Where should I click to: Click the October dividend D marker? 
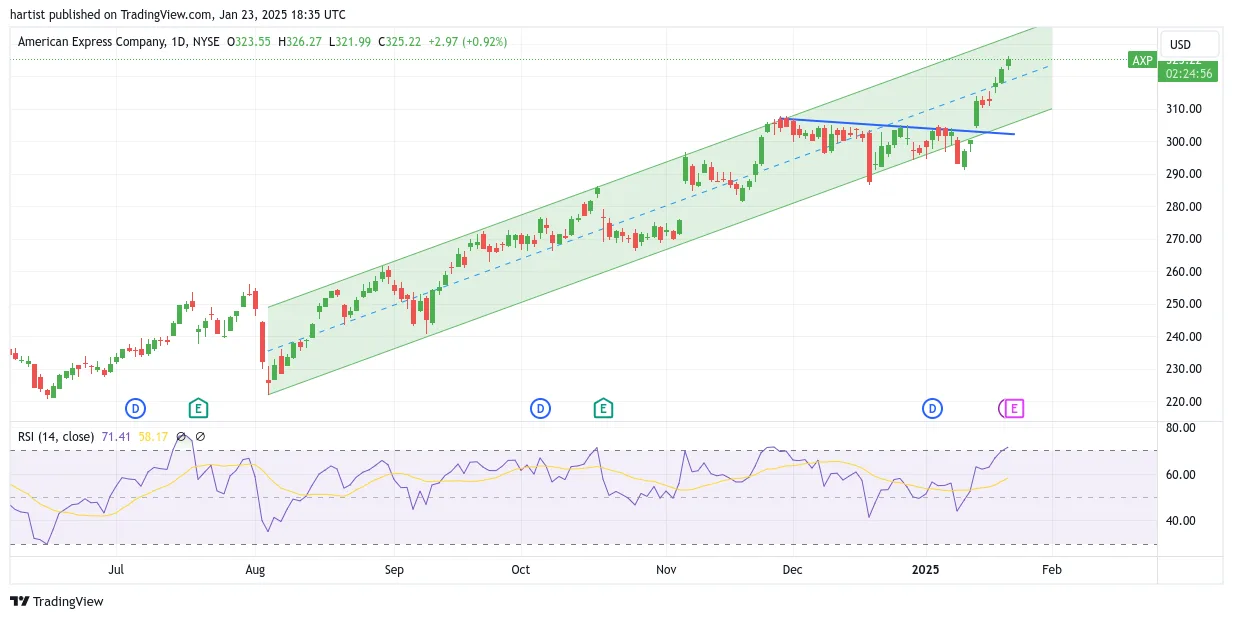540,408
